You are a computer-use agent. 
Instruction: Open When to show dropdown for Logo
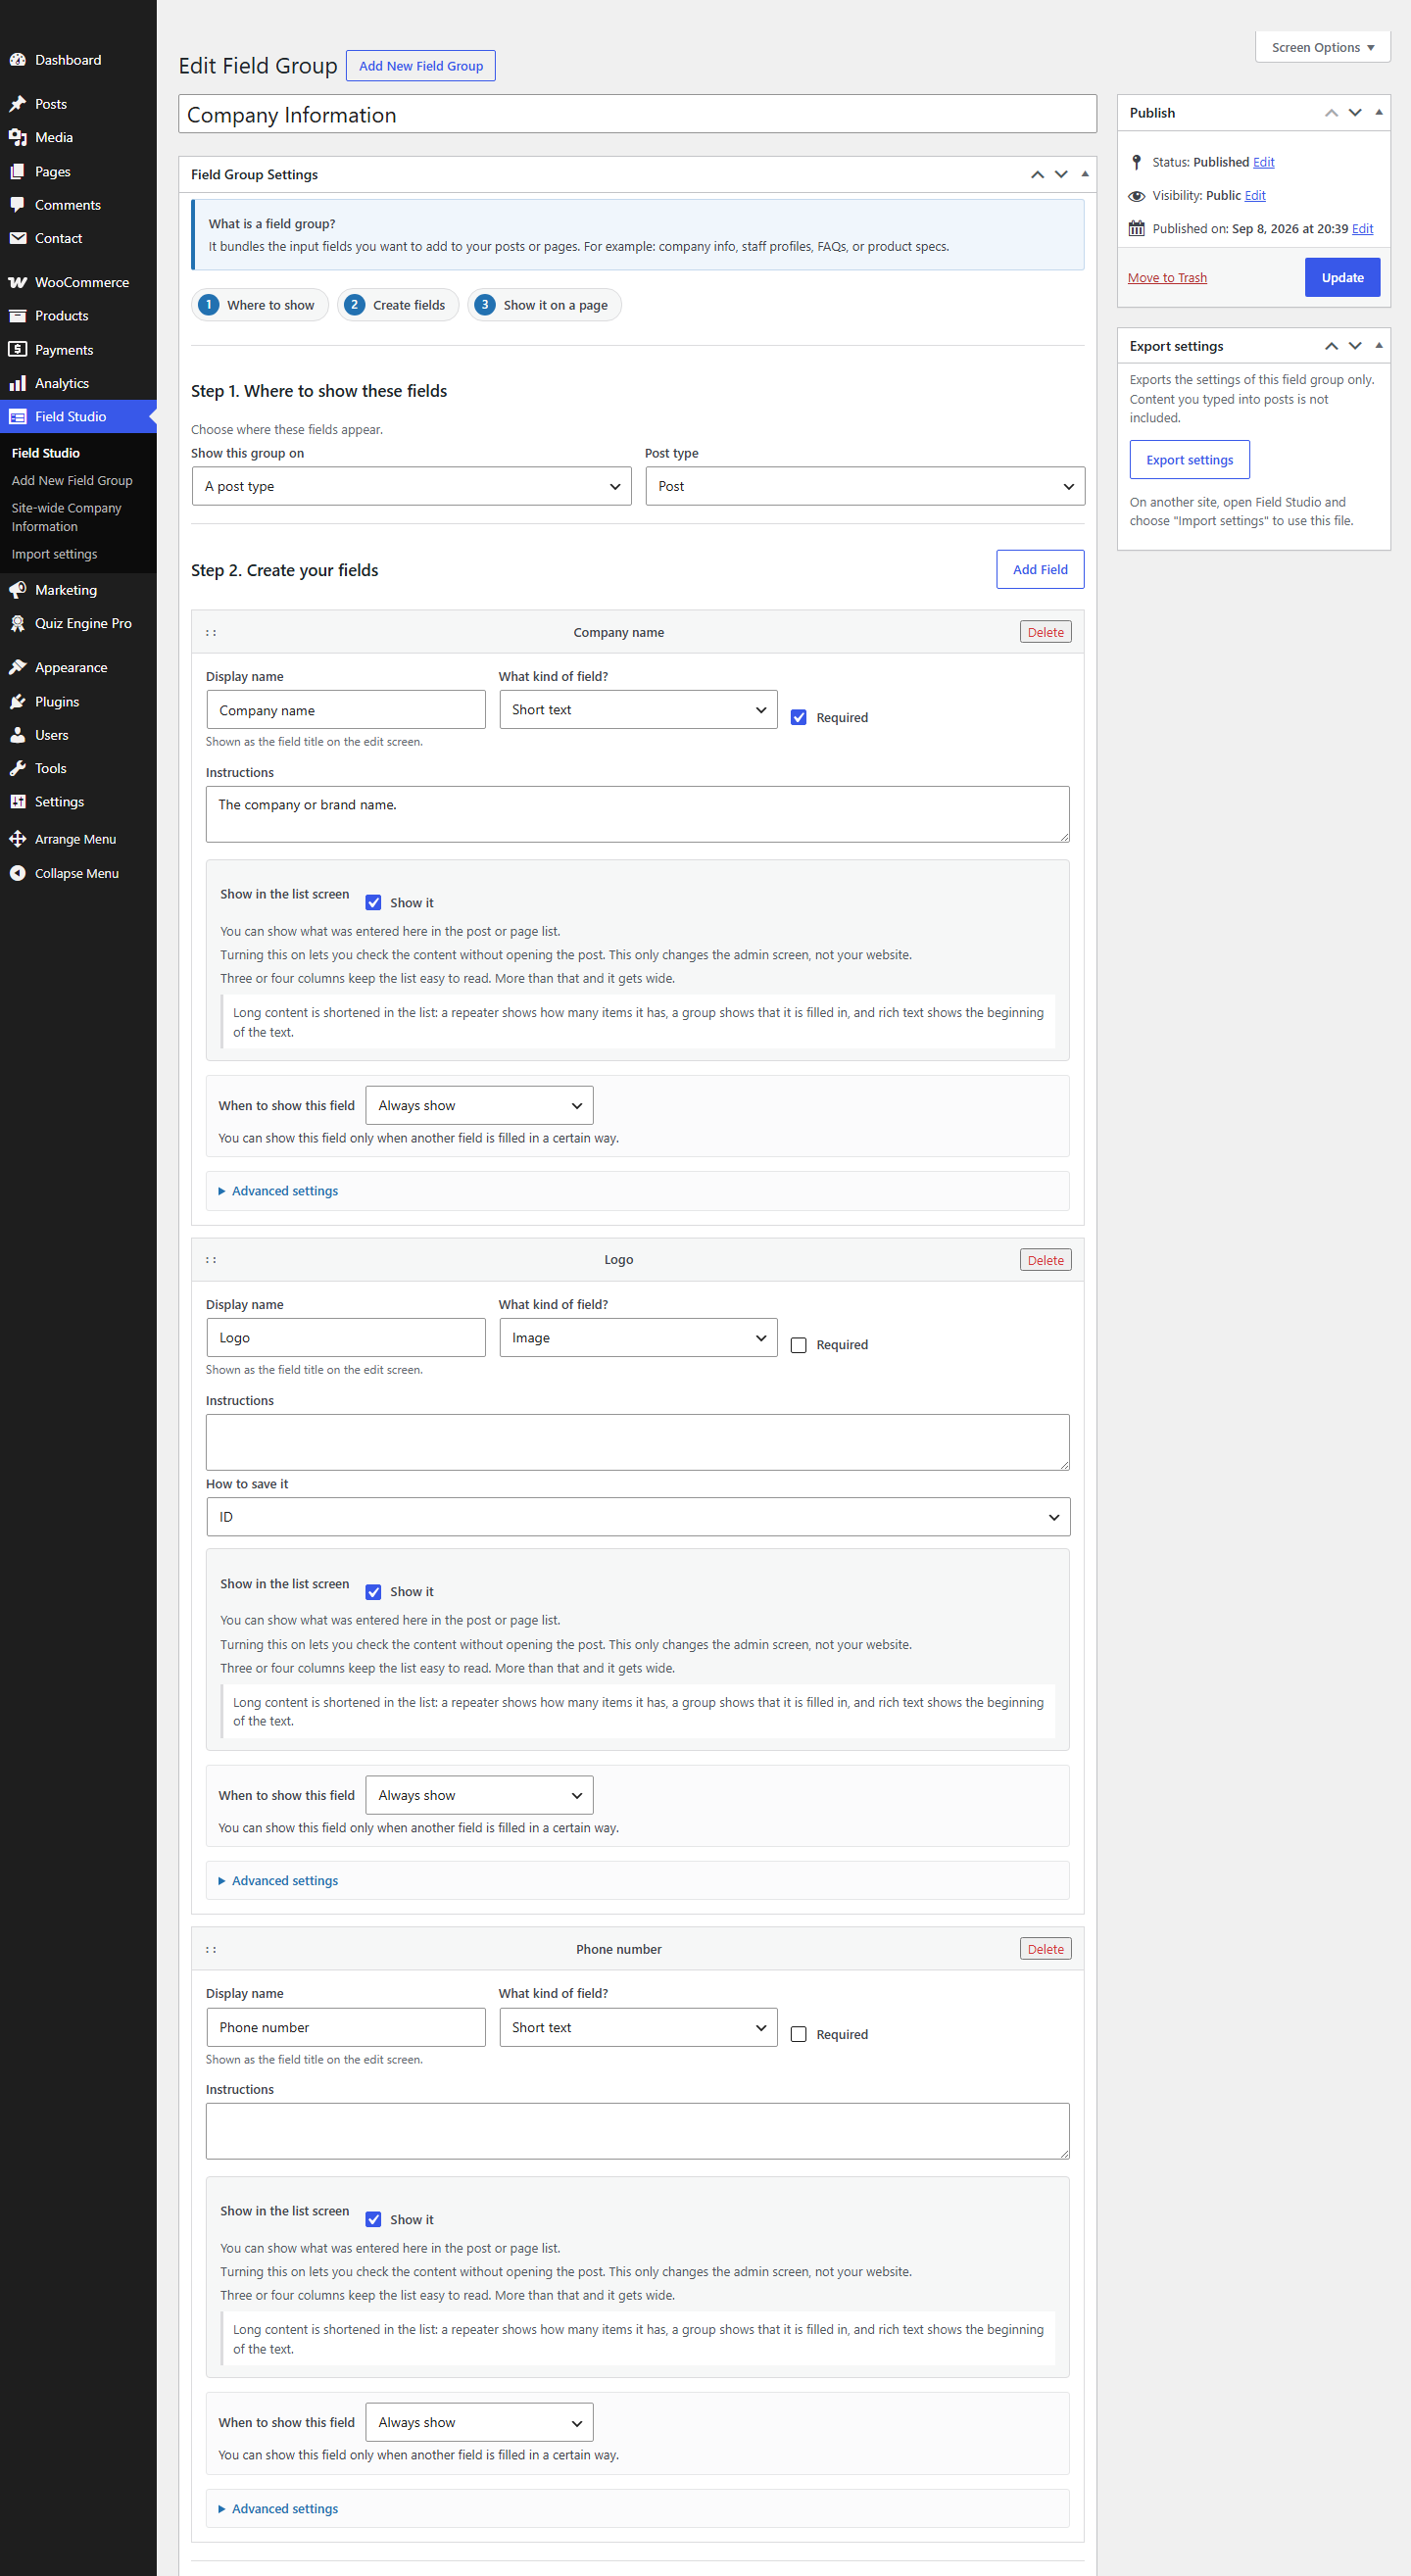click(x=479, y=1795)
